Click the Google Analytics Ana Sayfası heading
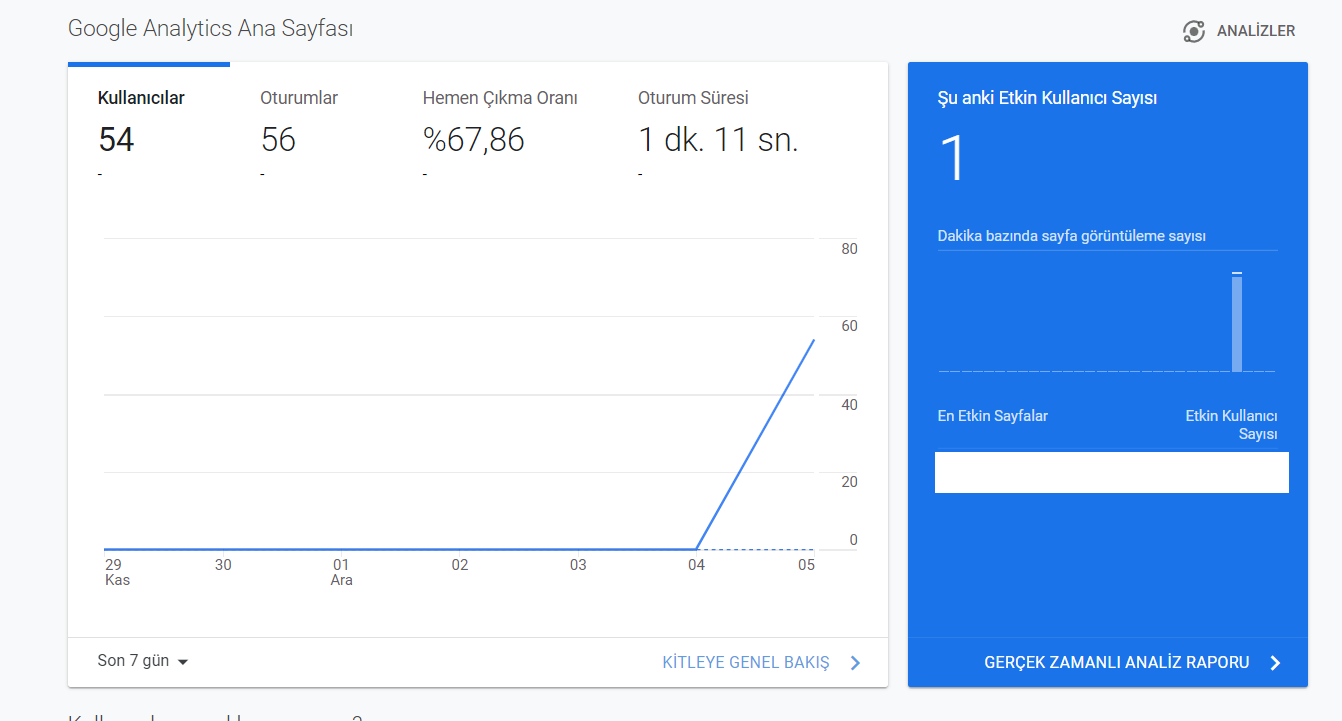 pyautogui.click(x=210, y=28)
